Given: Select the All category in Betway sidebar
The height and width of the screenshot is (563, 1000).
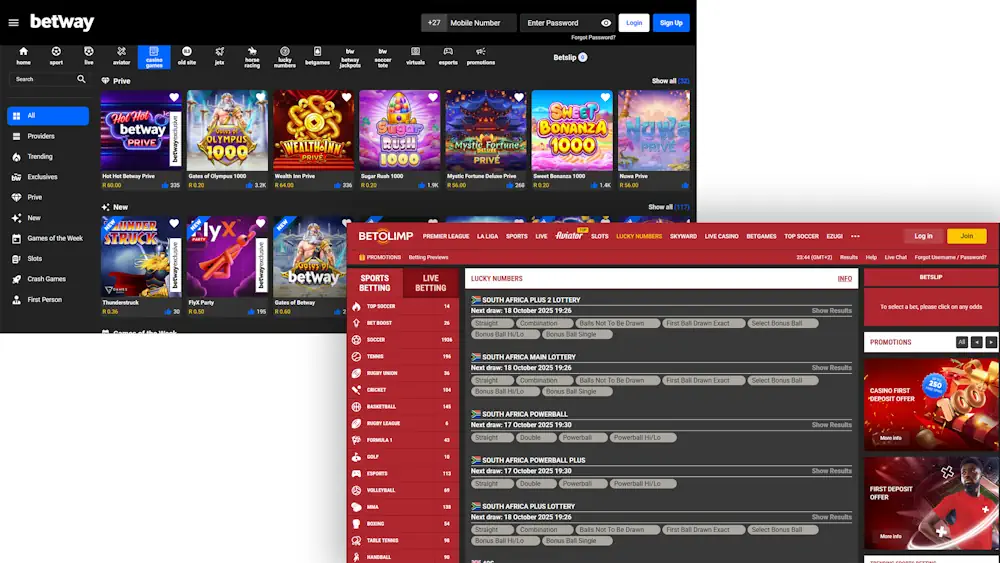Looking at the screenshot, I should tap(48, 116).
